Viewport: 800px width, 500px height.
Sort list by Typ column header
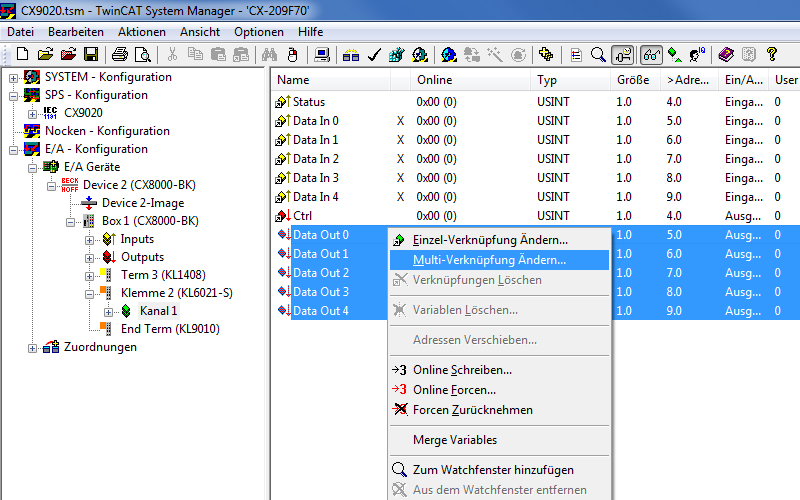tap(570, 80)
